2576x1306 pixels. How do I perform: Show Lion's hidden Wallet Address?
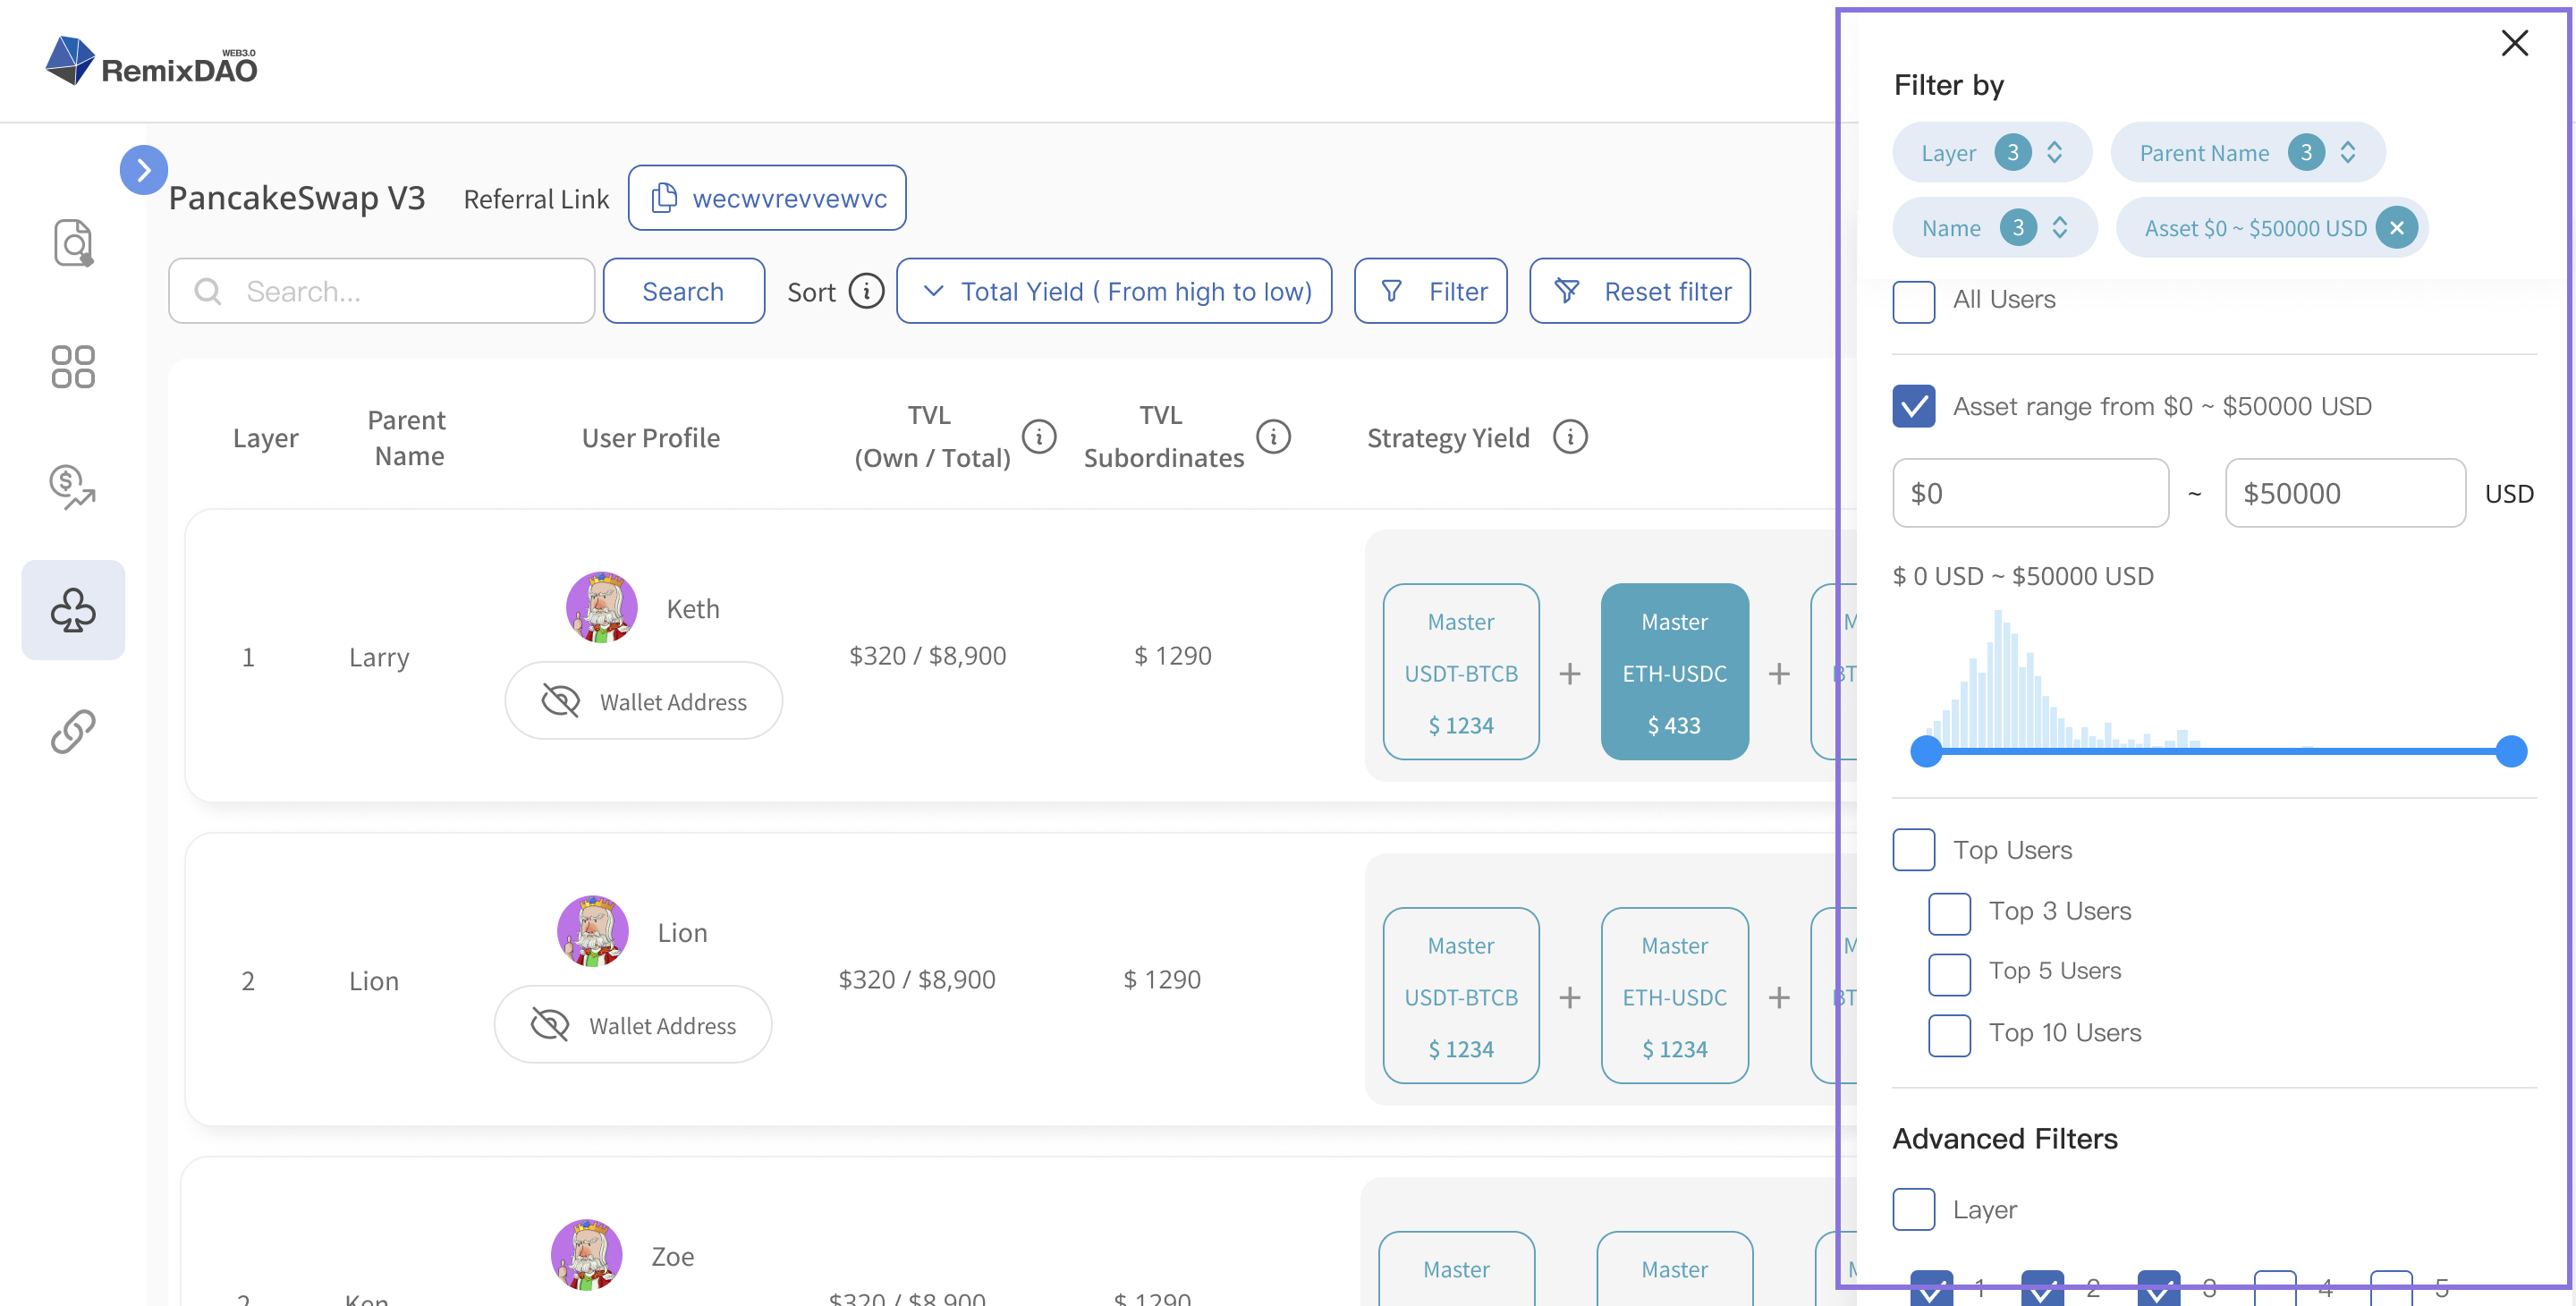coord(633,1025)
